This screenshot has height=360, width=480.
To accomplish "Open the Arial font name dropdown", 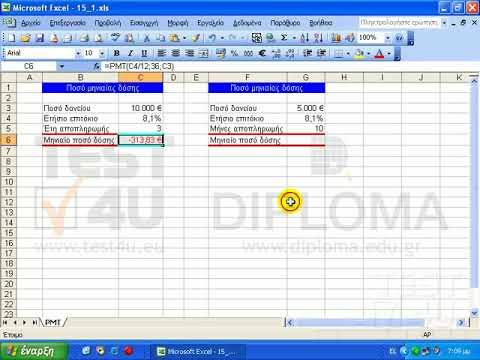I will 78,53.
